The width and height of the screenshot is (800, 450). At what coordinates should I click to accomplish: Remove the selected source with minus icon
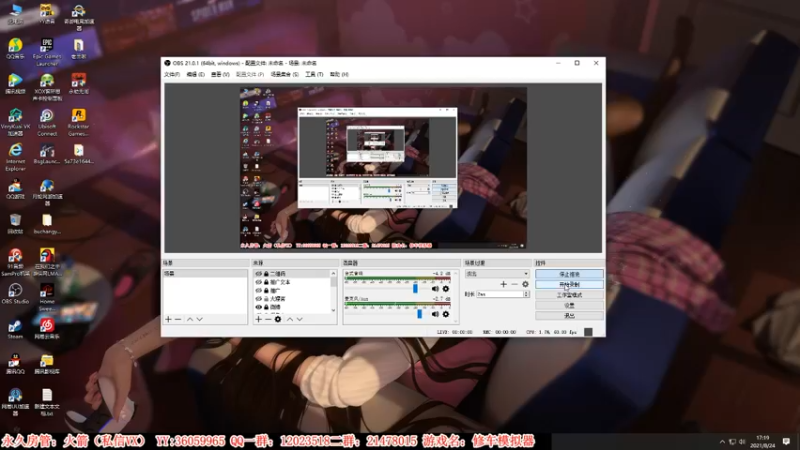coord(268,319)
